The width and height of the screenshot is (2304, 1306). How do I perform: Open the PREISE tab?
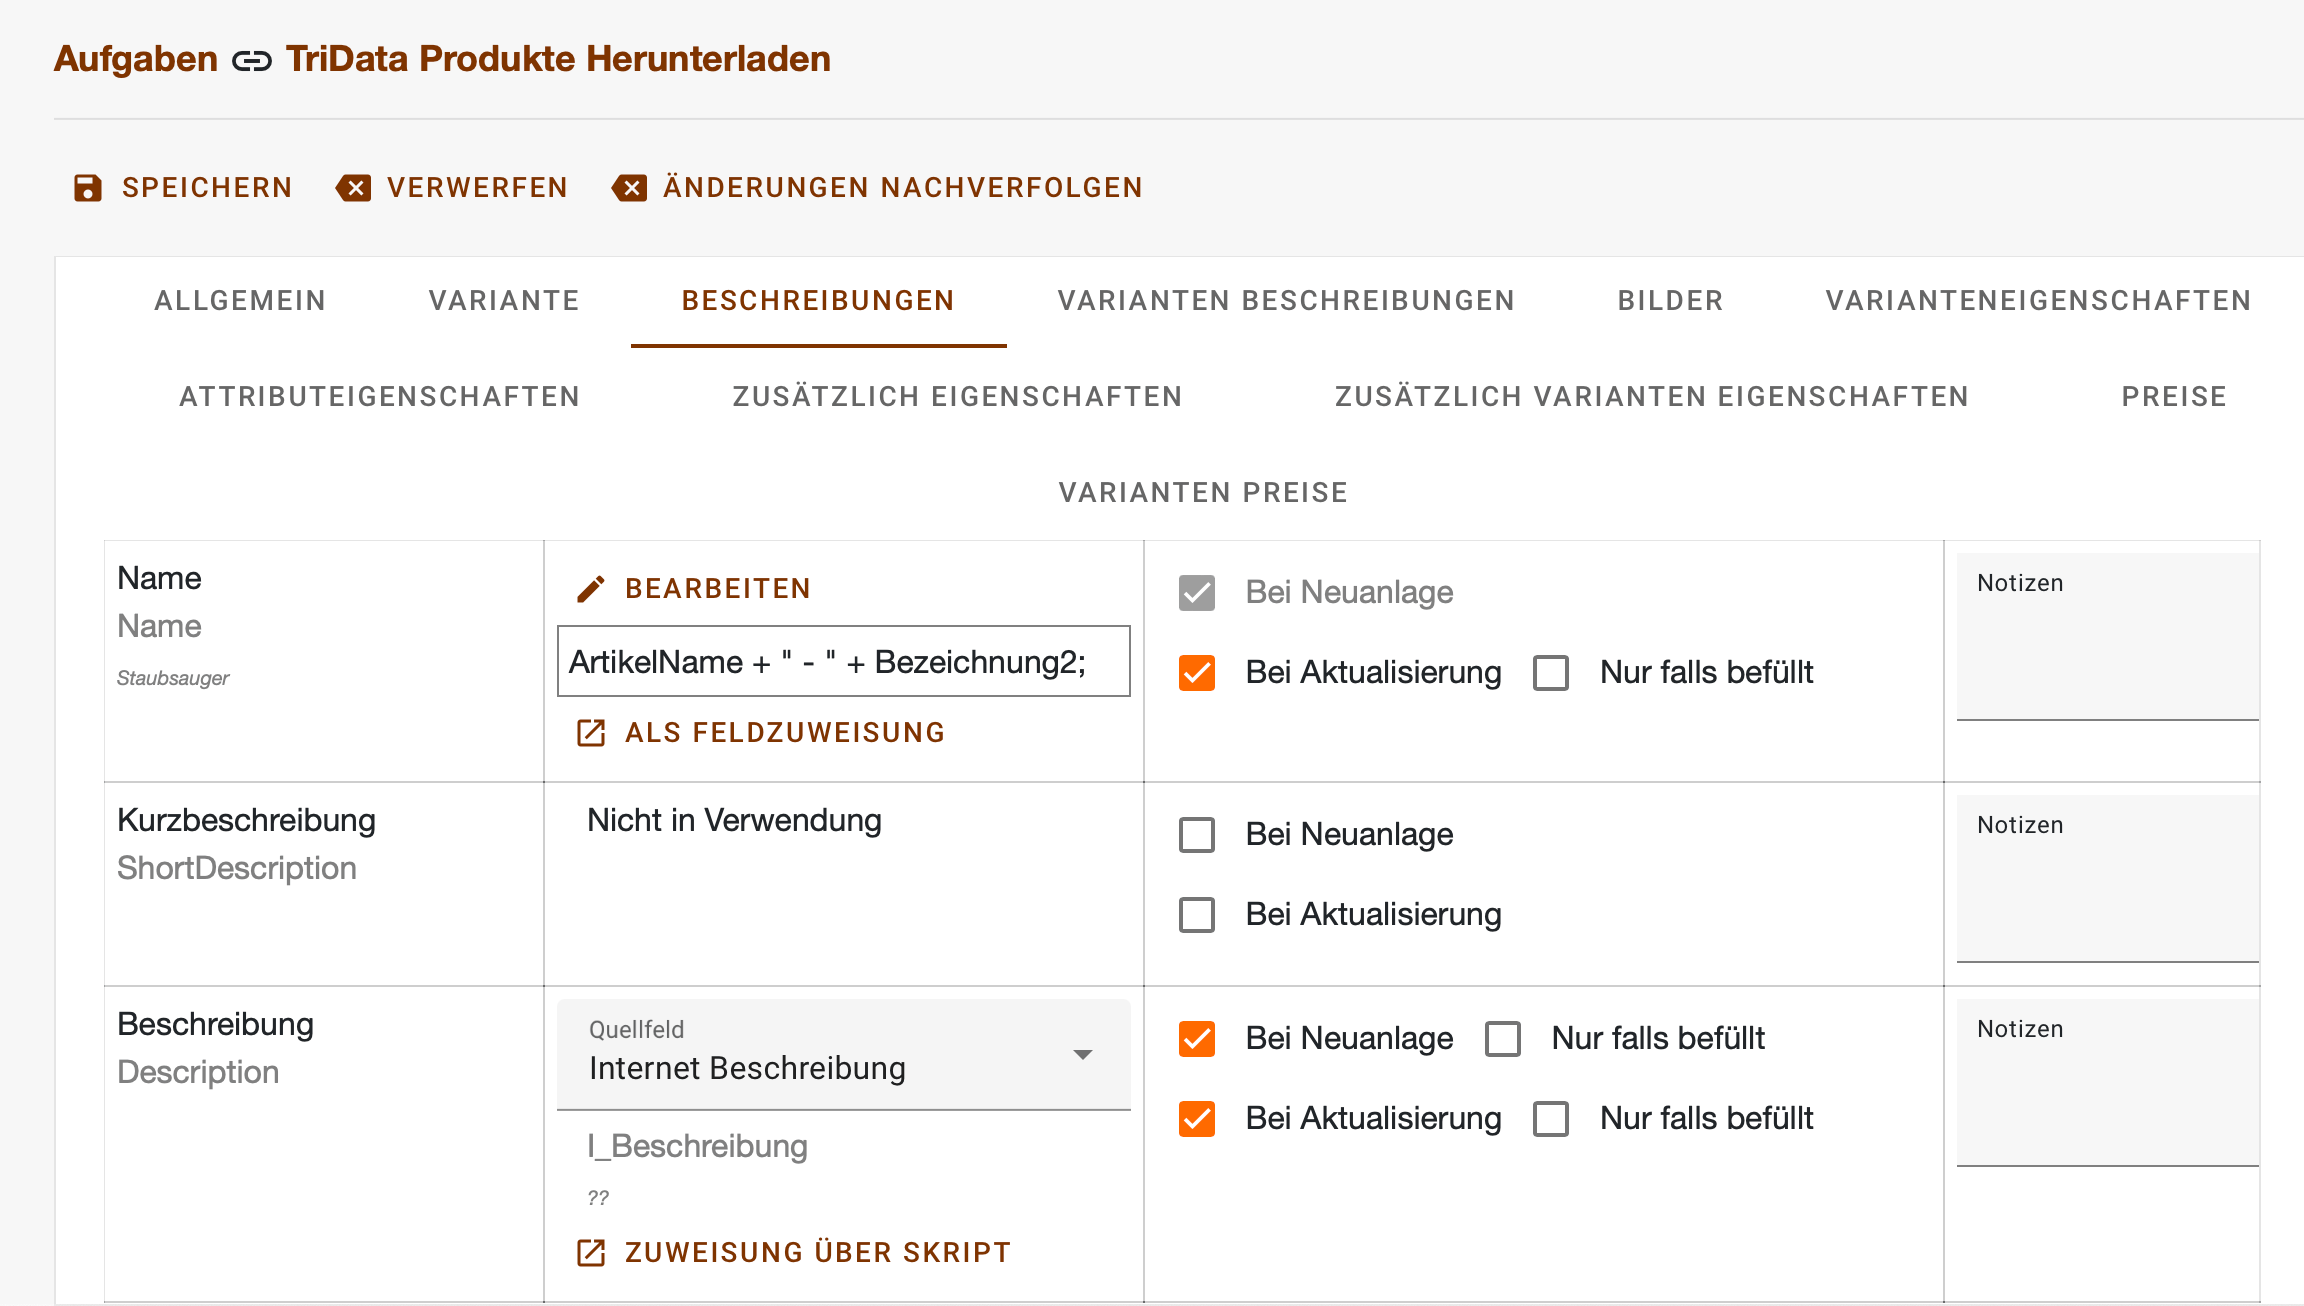2174,397
